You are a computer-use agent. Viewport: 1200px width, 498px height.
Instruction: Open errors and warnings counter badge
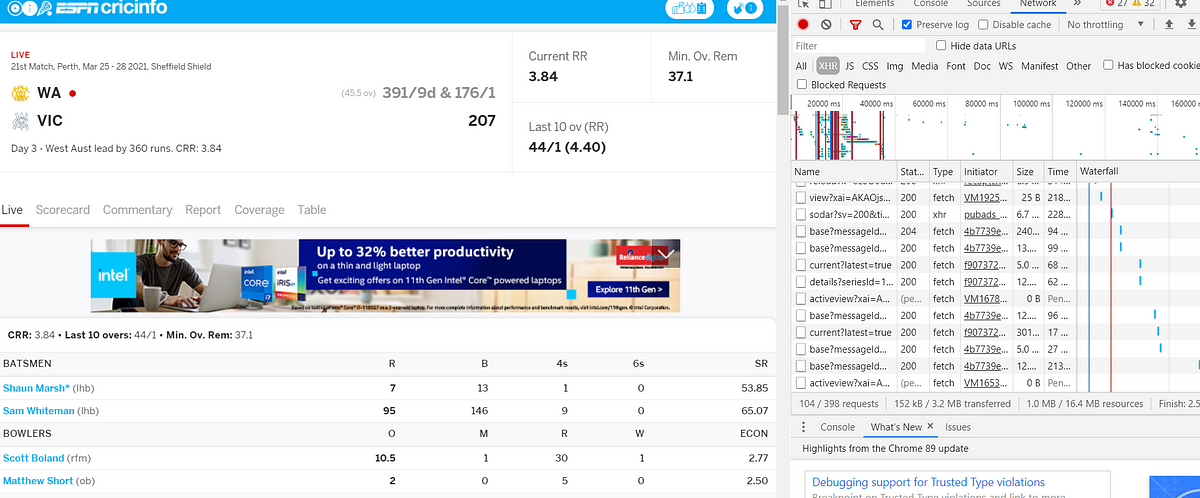tap(1128, 4)
